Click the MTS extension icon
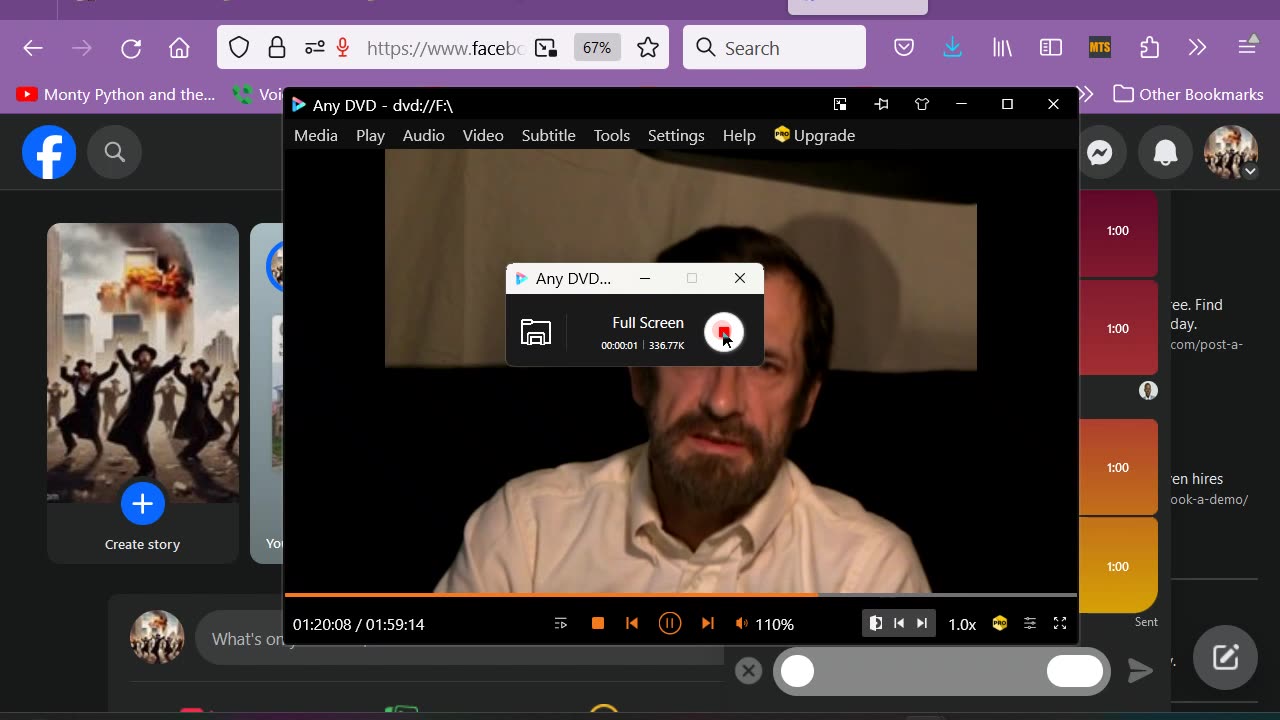 point(1100,47)
